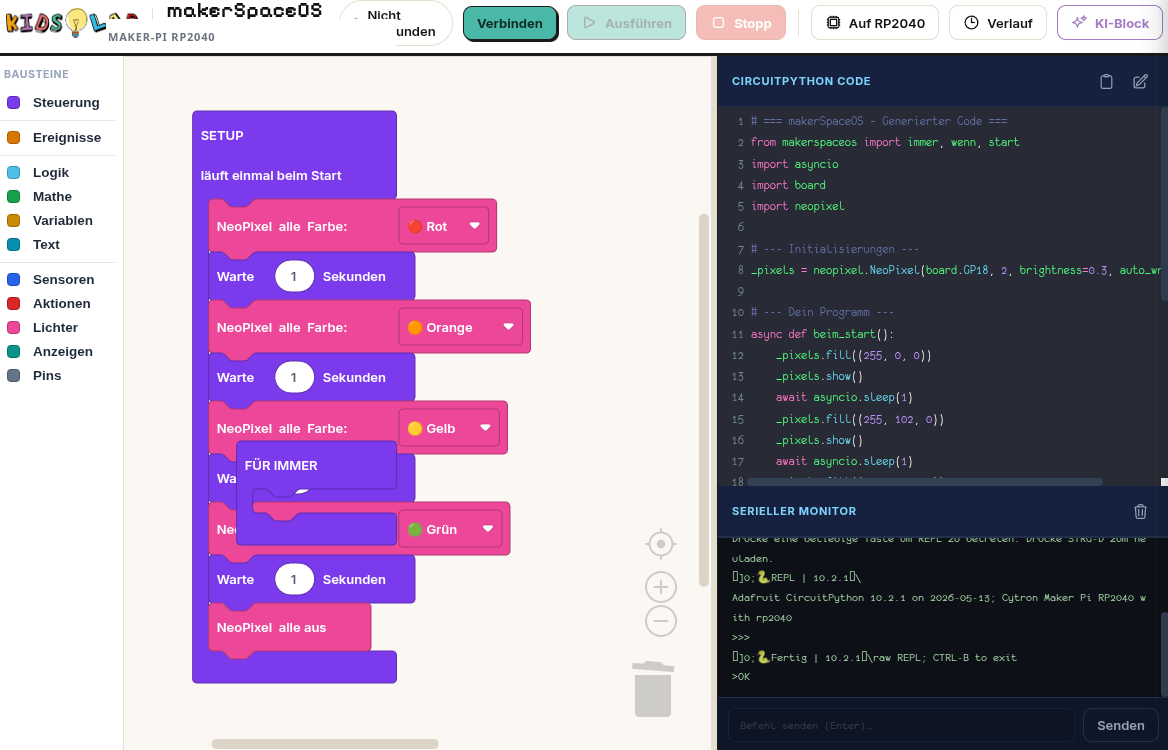Open the Orange color dropdown

[461, 328]
